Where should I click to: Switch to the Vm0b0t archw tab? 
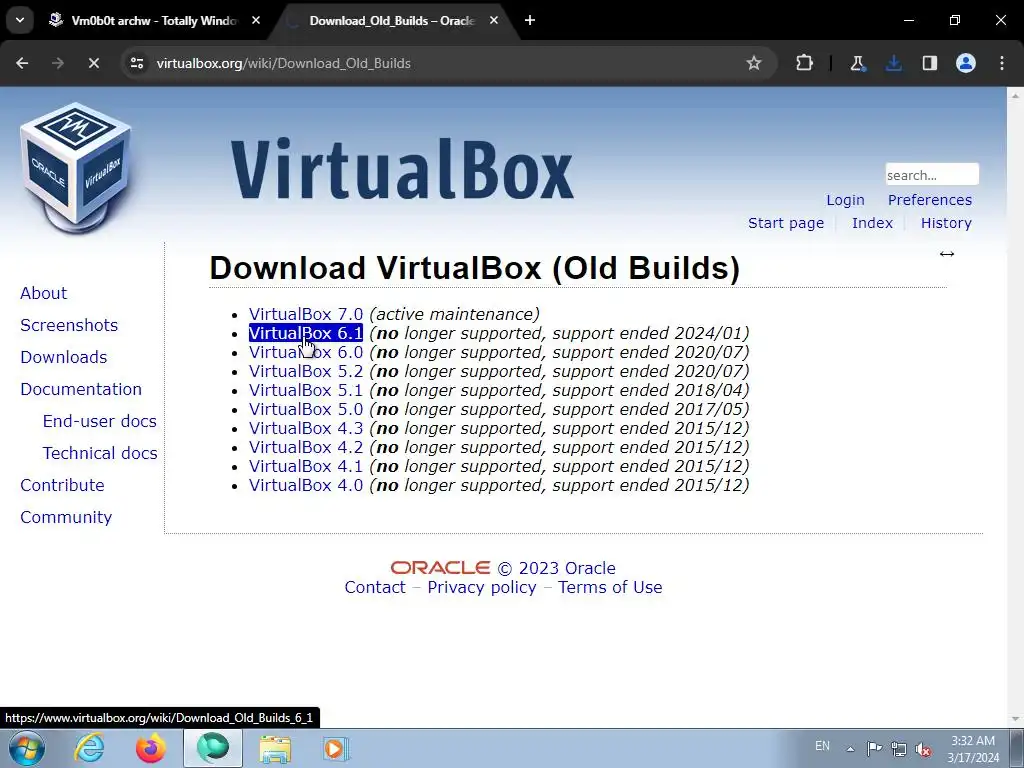click(155, 21)
